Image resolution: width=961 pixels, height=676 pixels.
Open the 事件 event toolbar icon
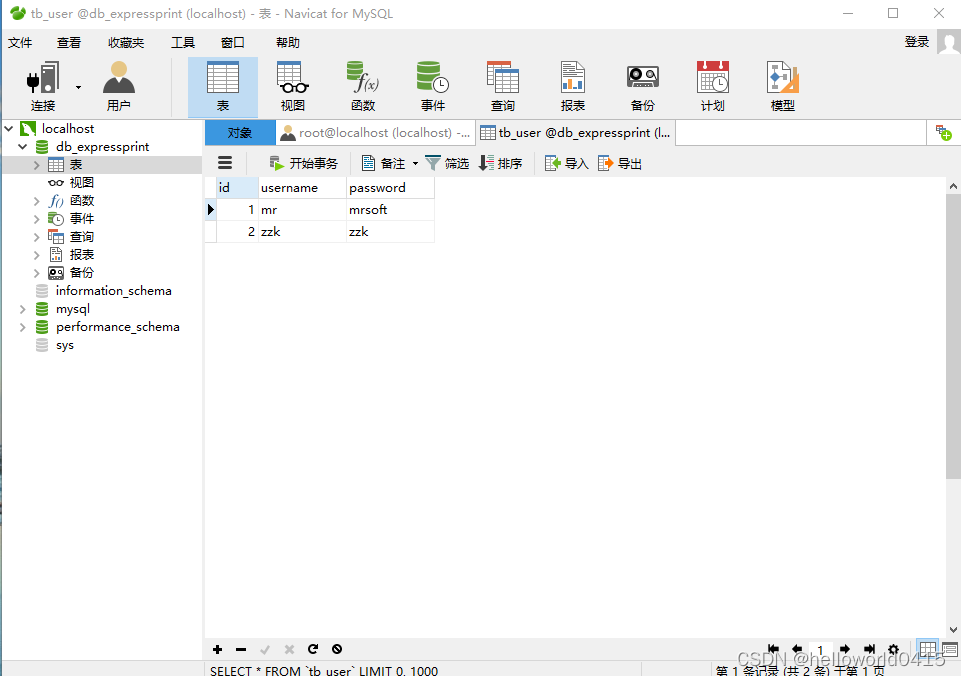coord(433,86)
